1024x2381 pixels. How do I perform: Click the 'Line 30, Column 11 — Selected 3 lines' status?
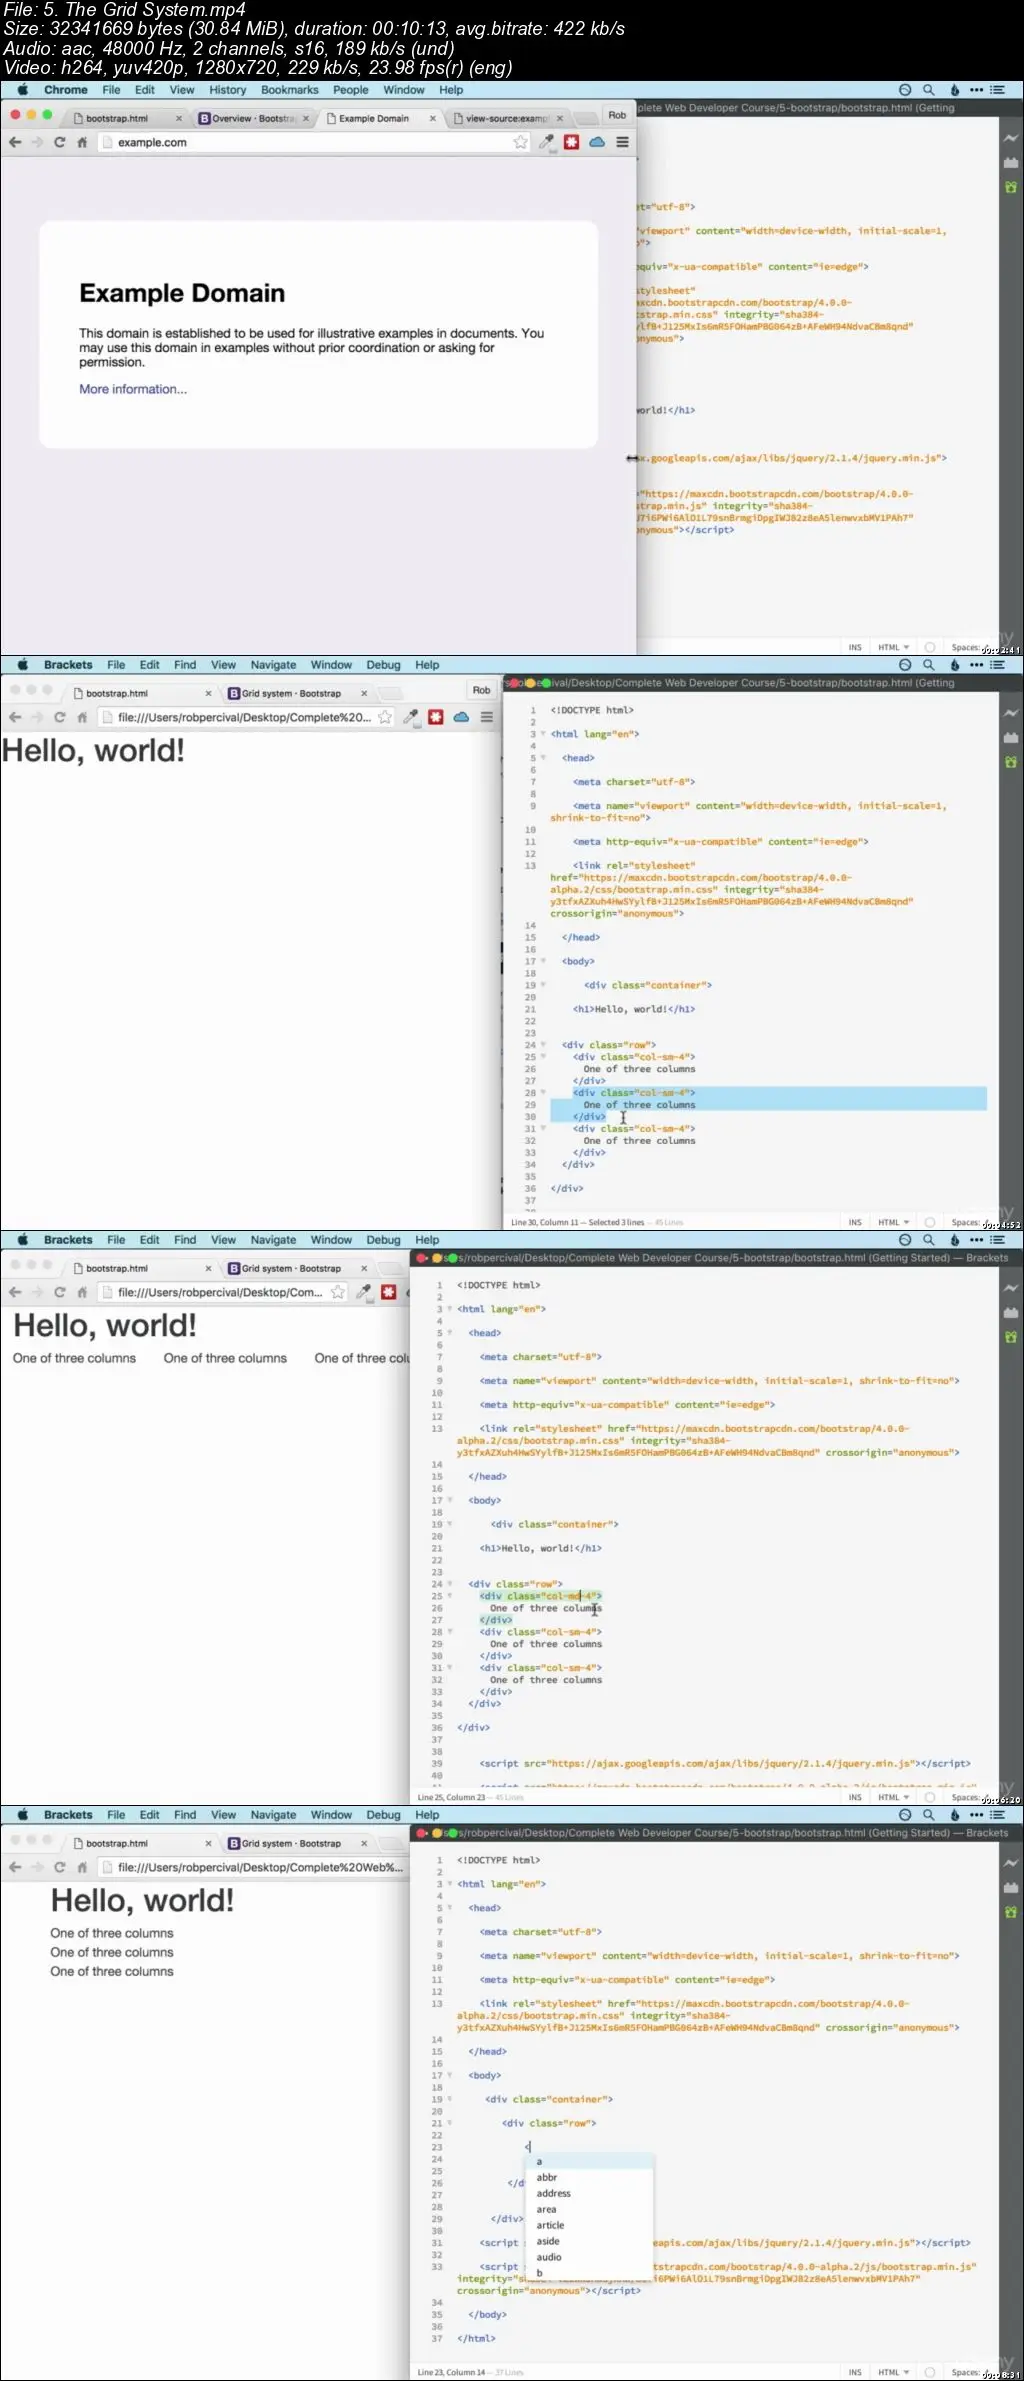coord(578,1222)
